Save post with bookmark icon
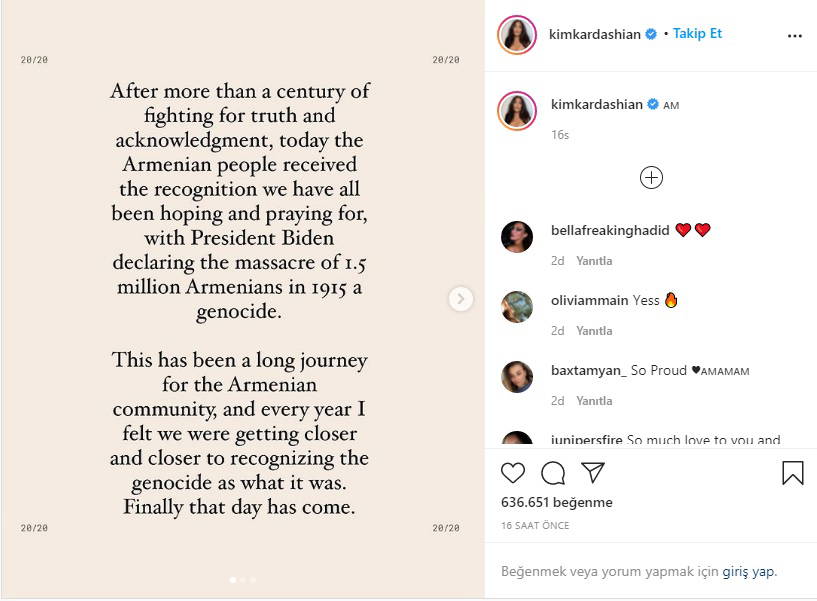Screen dimensions: 817x601 click(792, 473)
